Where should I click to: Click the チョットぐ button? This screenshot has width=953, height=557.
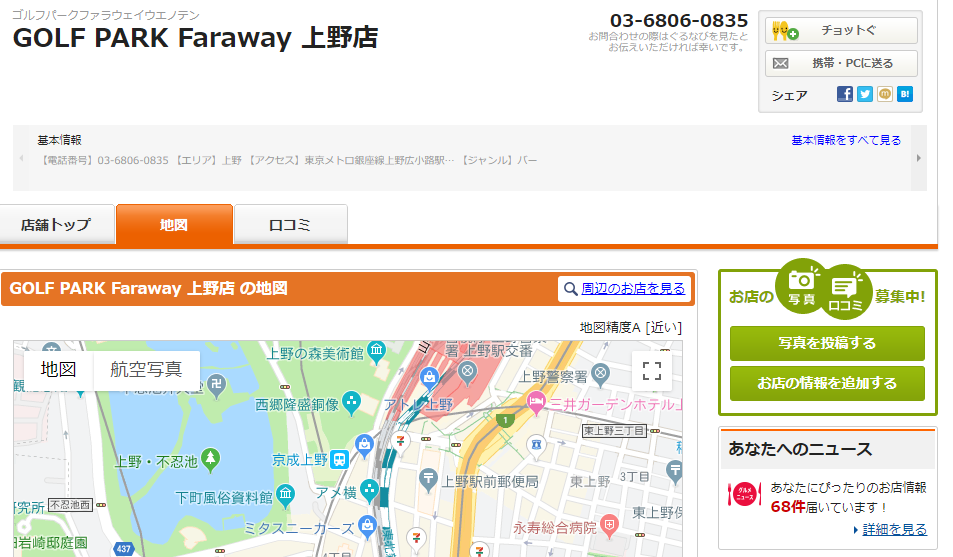pos(841,31)
